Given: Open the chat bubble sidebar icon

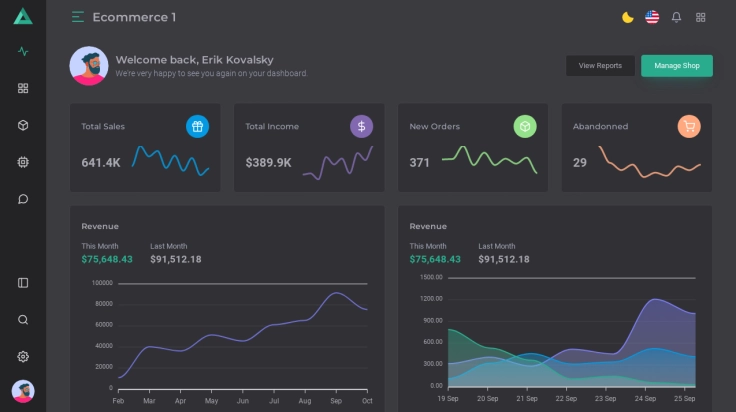Looking at the screenshot, I should [x=23, y=199].
